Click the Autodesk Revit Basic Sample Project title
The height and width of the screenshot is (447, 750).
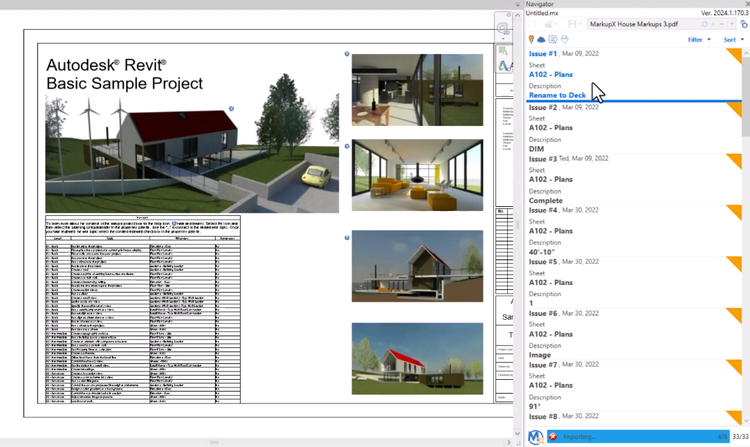pos(125,74)
